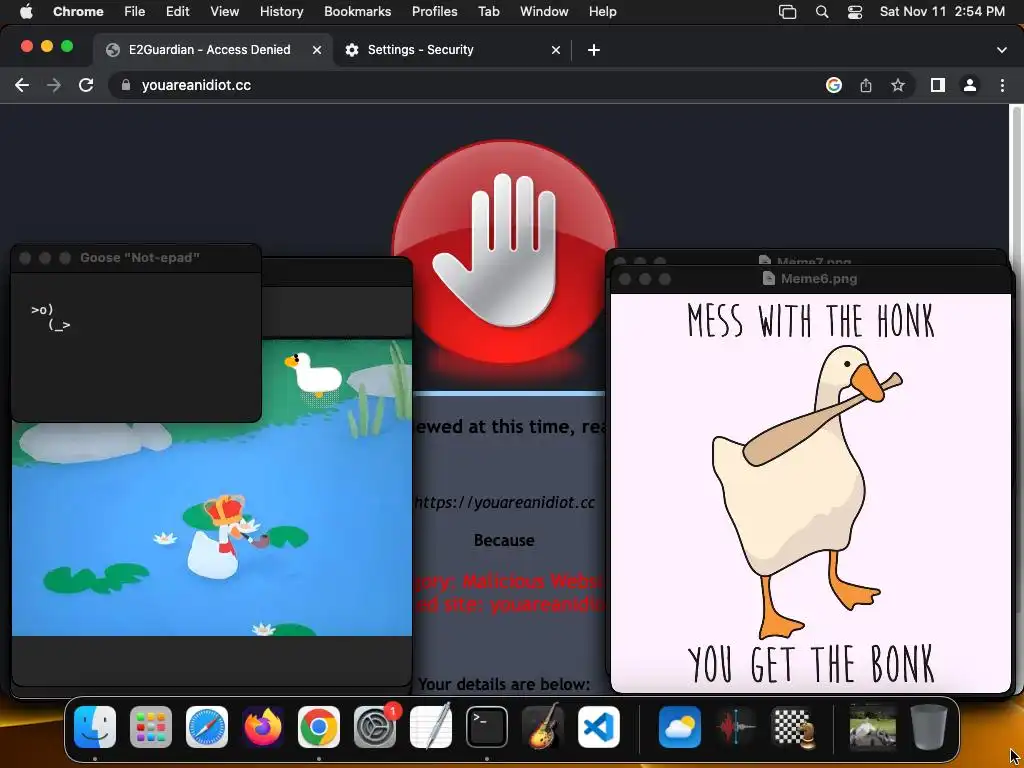1024x768 pixels.
Task: Open the Trash from the Dock
Action: coord(929,727)
